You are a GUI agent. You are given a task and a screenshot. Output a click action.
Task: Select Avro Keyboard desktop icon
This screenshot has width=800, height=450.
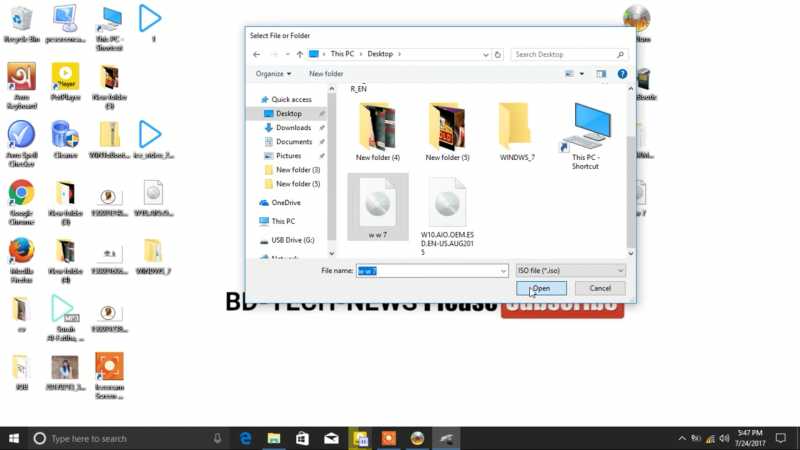tap(21, 86)
